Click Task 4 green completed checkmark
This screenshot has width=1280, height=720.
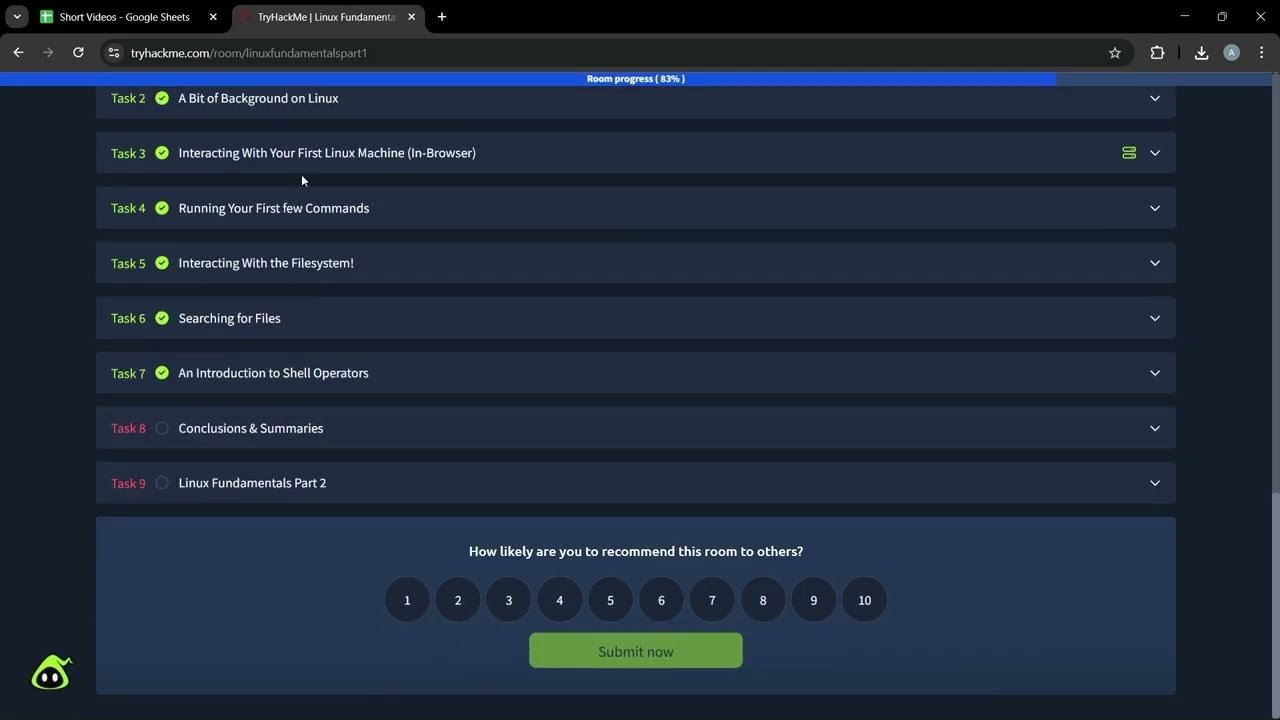(162, 208)
